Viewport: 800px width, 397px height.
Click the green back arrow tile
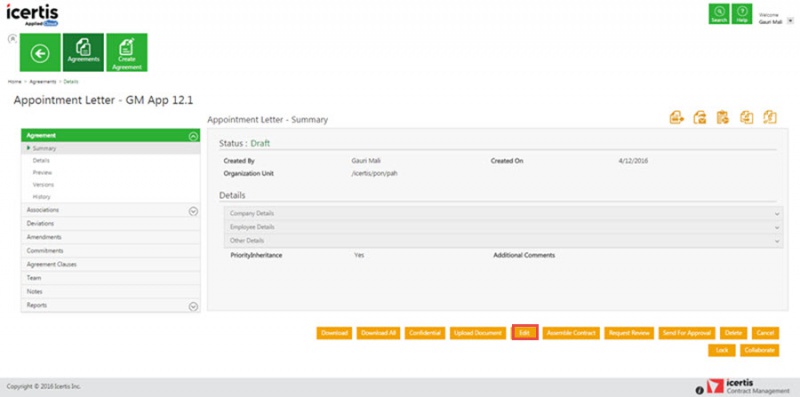(40, 53)
